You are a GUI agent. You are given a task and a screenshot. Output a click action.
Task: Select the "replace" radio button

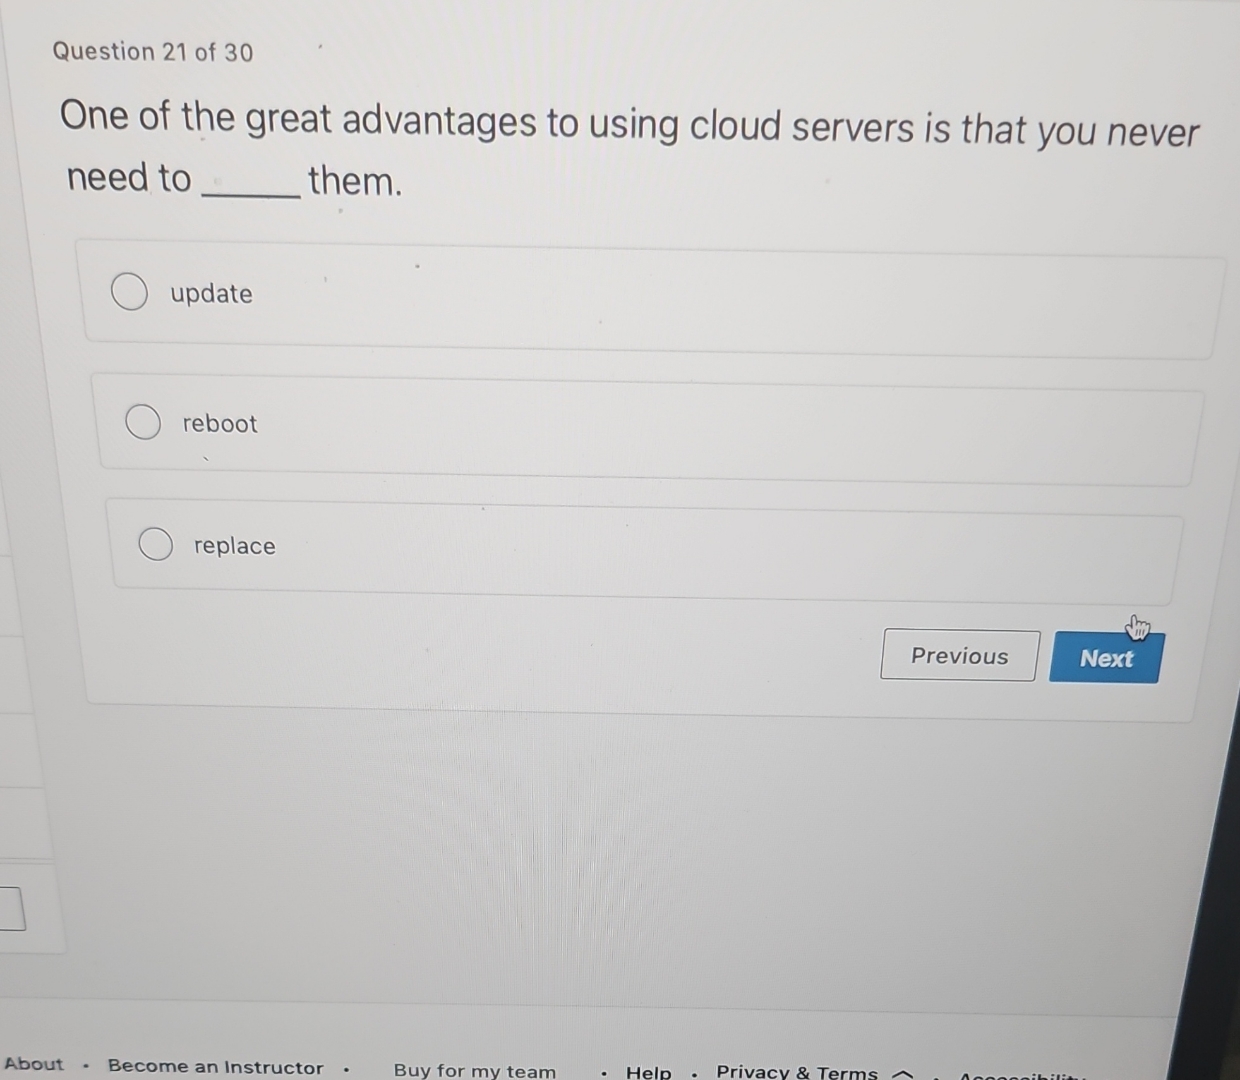pos(156,544)
